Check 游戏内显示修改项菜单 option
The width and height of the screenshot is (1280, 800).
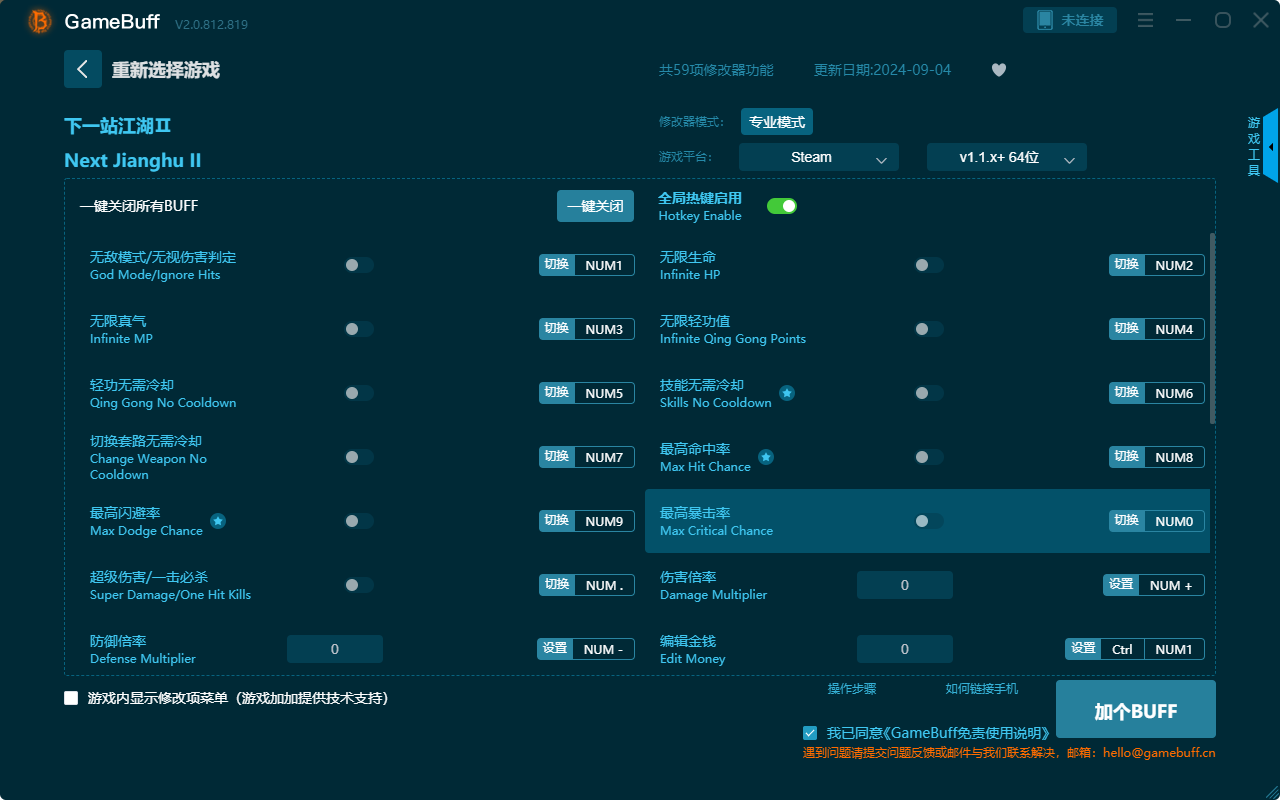click(x=70, y=698)
